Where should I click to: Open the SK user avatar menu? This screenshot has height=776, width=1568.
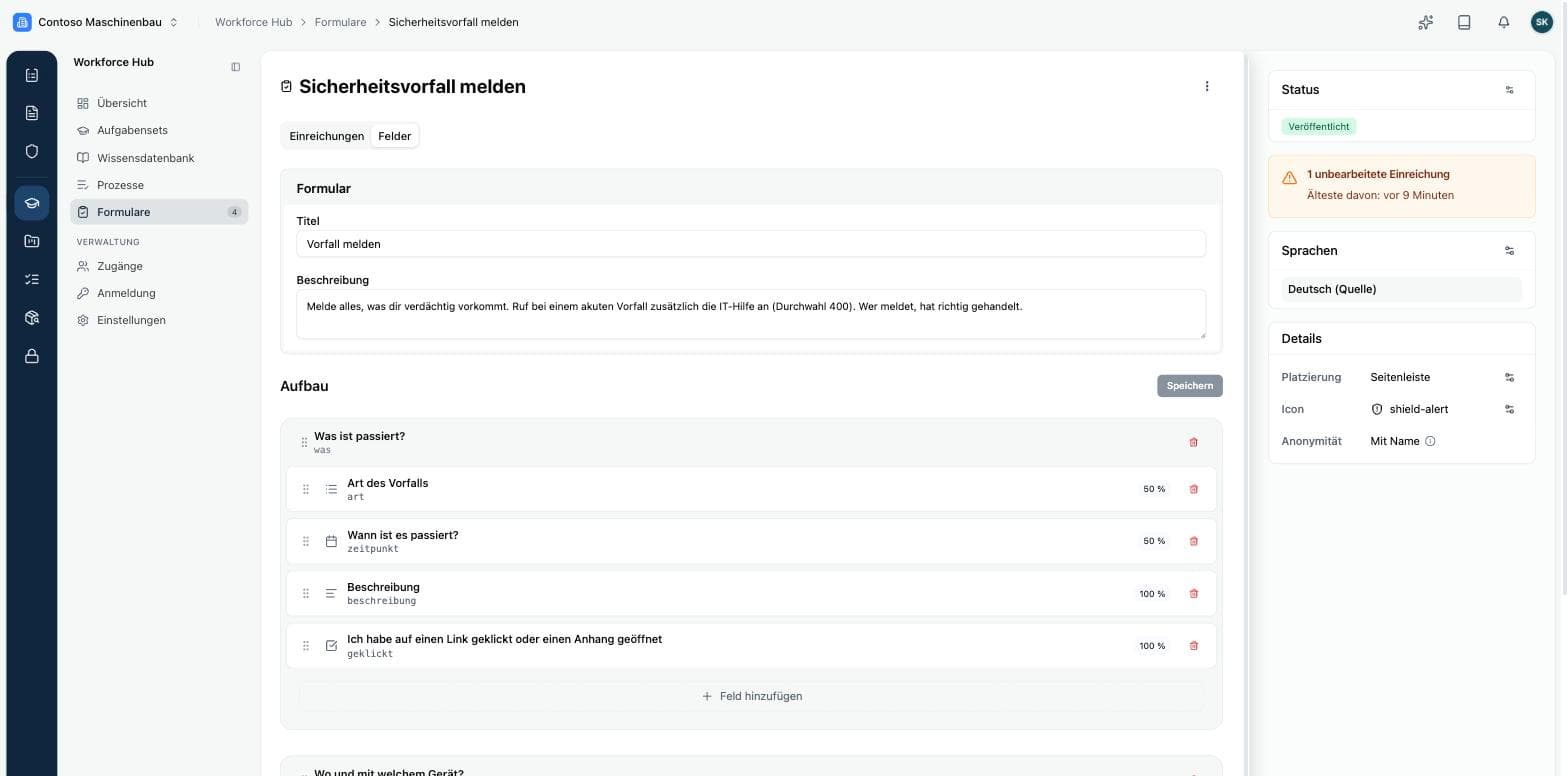[x=1542, y=22]
